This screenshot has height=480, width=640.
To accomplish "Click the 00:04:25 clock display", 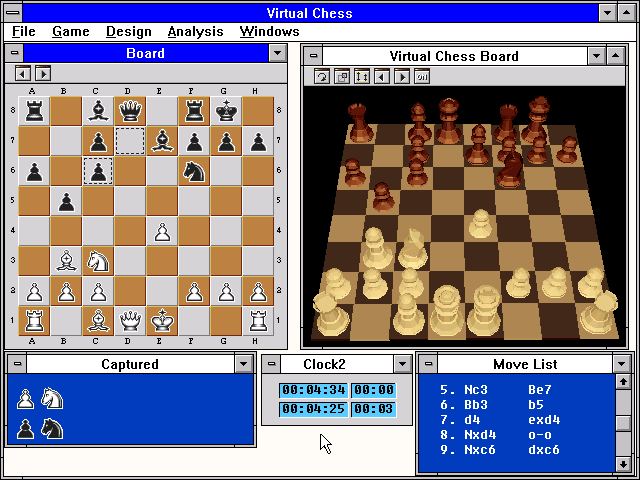I will click(x=313, y=409).
